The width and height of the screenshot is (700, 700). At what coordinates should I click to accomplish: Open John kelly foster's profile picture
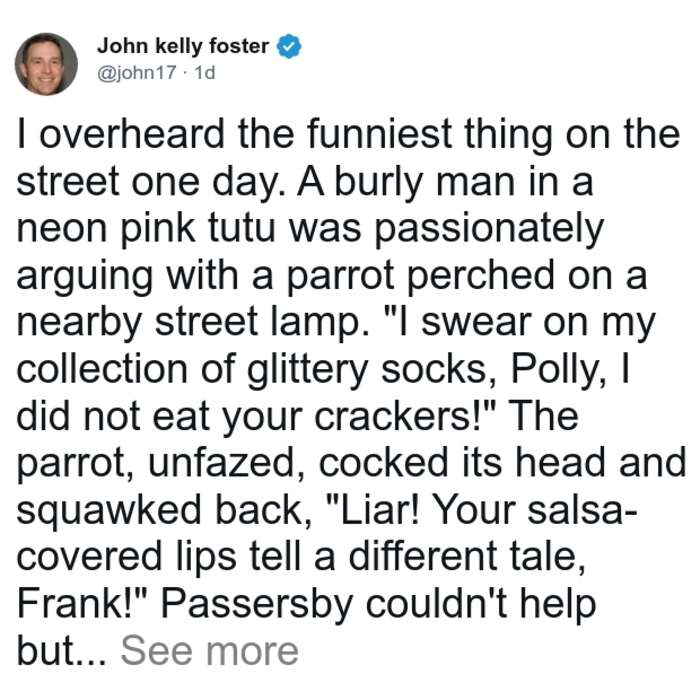click(x=46, y=64)
